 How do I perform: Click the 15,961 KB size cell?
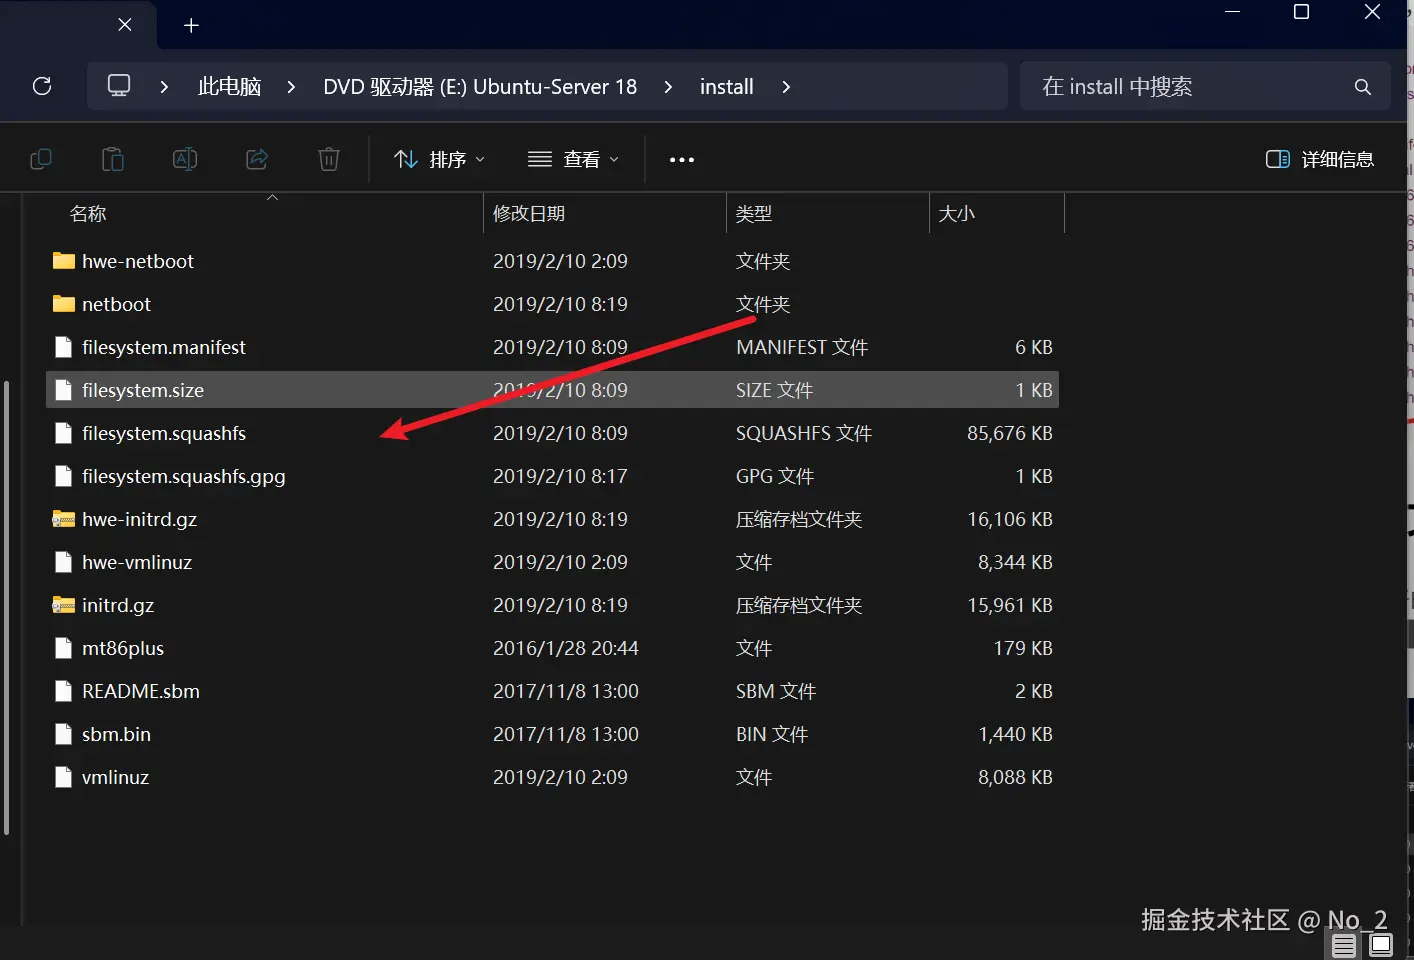(1010, 605)
